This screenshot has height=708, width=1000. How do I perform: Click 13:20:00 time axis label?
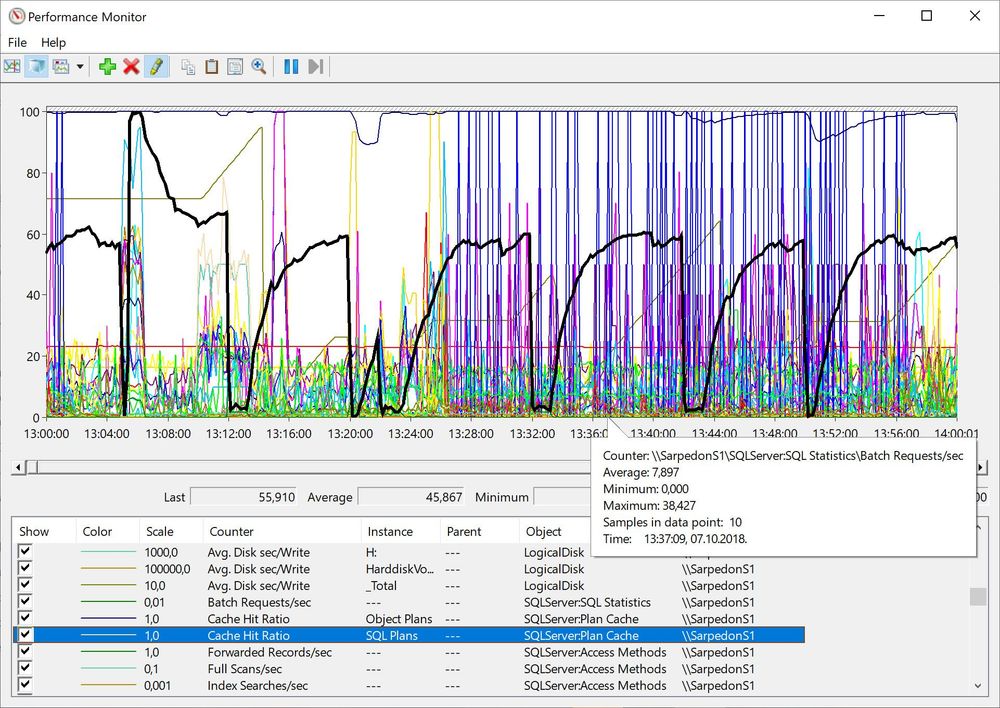tap(350, 434)
